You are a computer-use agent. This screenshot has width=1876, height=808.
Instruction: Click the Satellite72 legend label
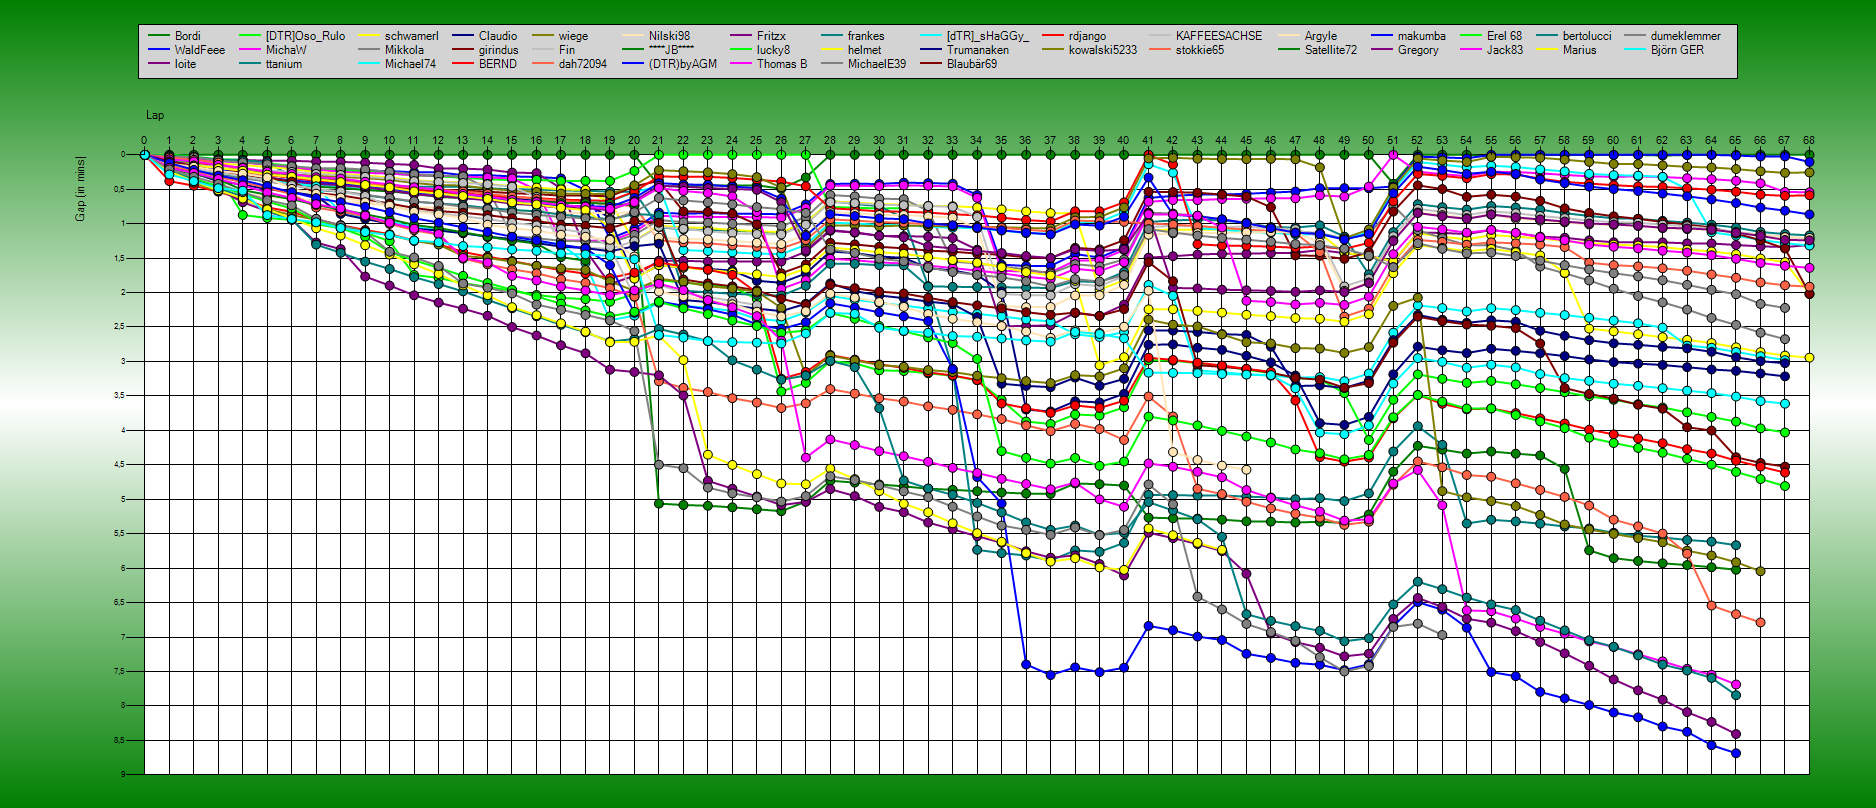(x=1330, y=50)
